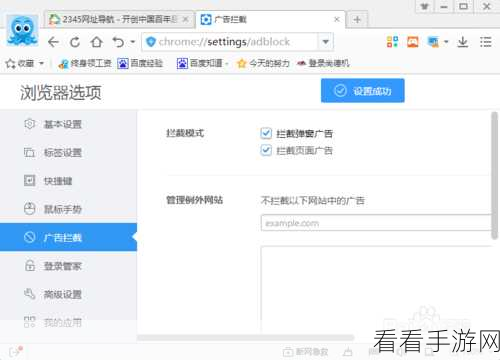Viewport: 500px width, 360px height.
Task: Select 高级设置 in the sidebar
Action: tap(68, 294)
